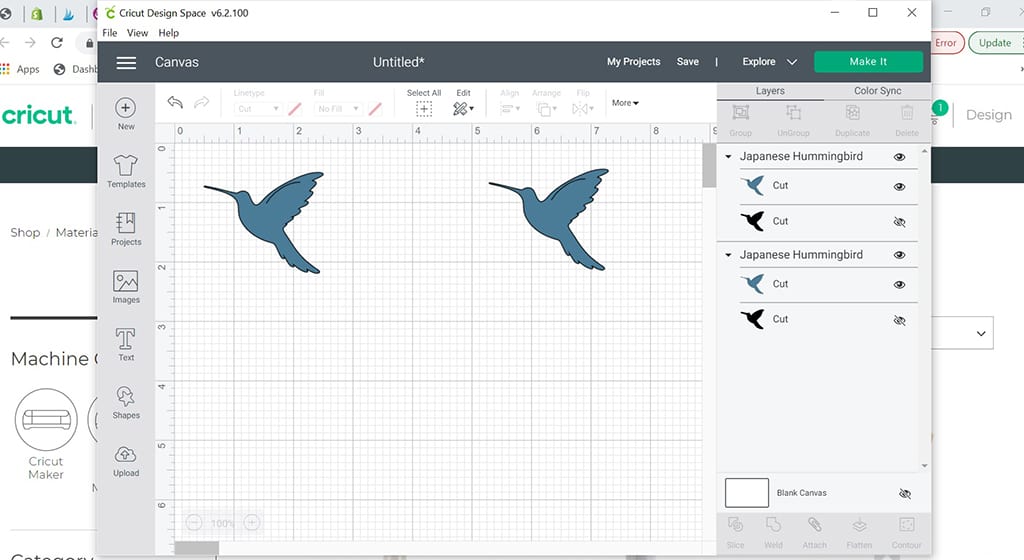The width and height of the screenshot is (1024, 560).
Task: Reload the browser page
Action: click(x=57, y=42)
